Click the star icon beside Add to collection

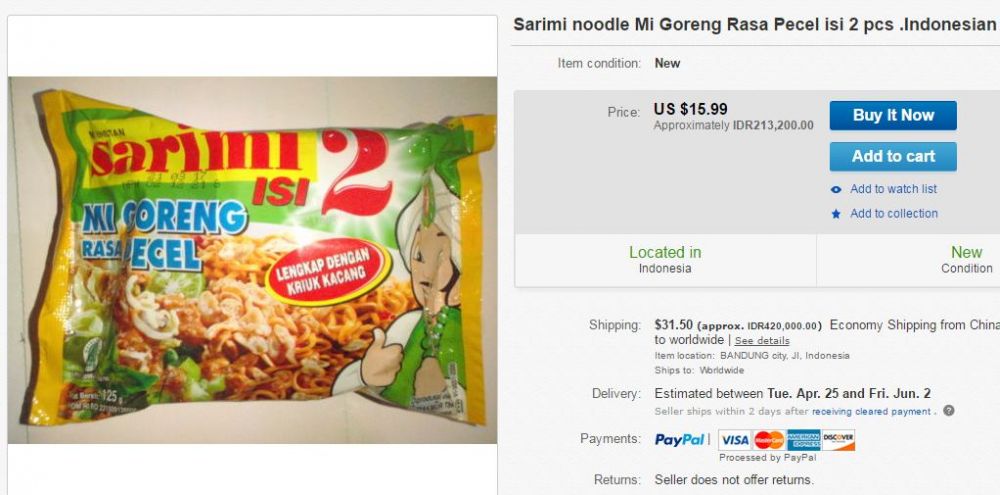tap(836, 214)
